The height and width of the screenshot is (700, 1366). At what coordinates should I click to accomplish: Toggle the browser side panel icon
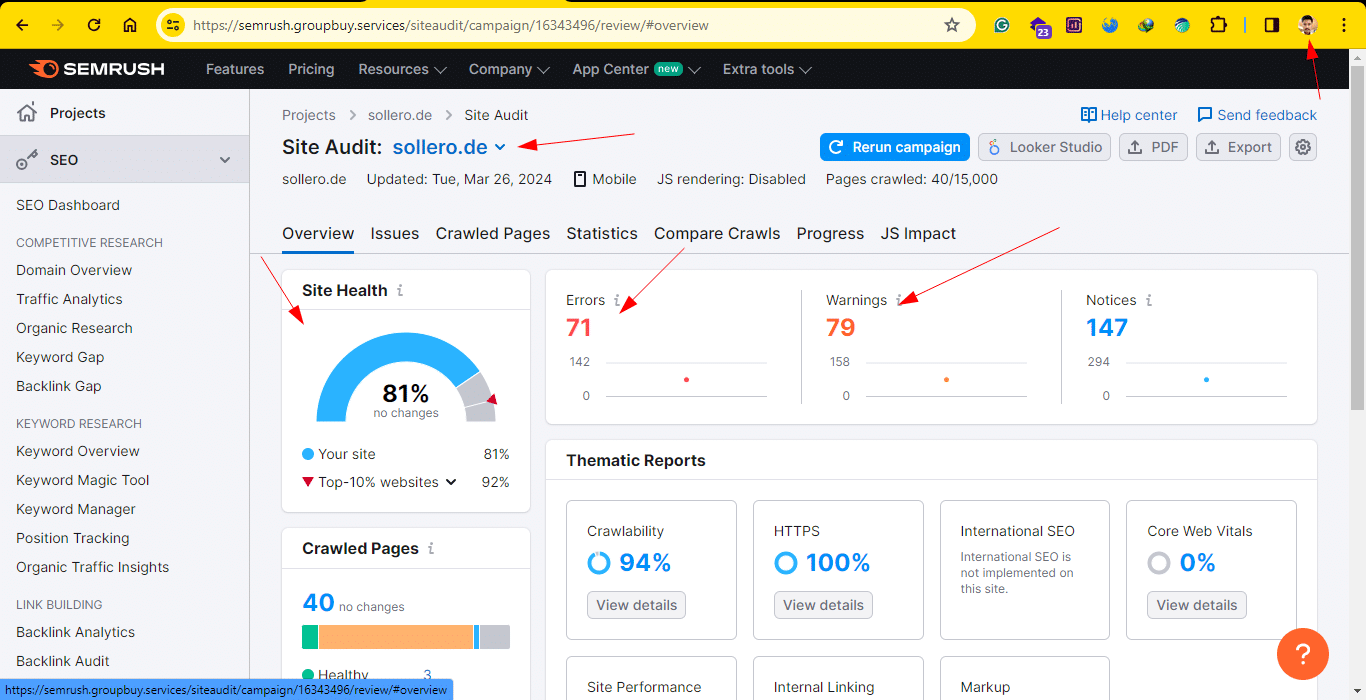point(1272,25)
